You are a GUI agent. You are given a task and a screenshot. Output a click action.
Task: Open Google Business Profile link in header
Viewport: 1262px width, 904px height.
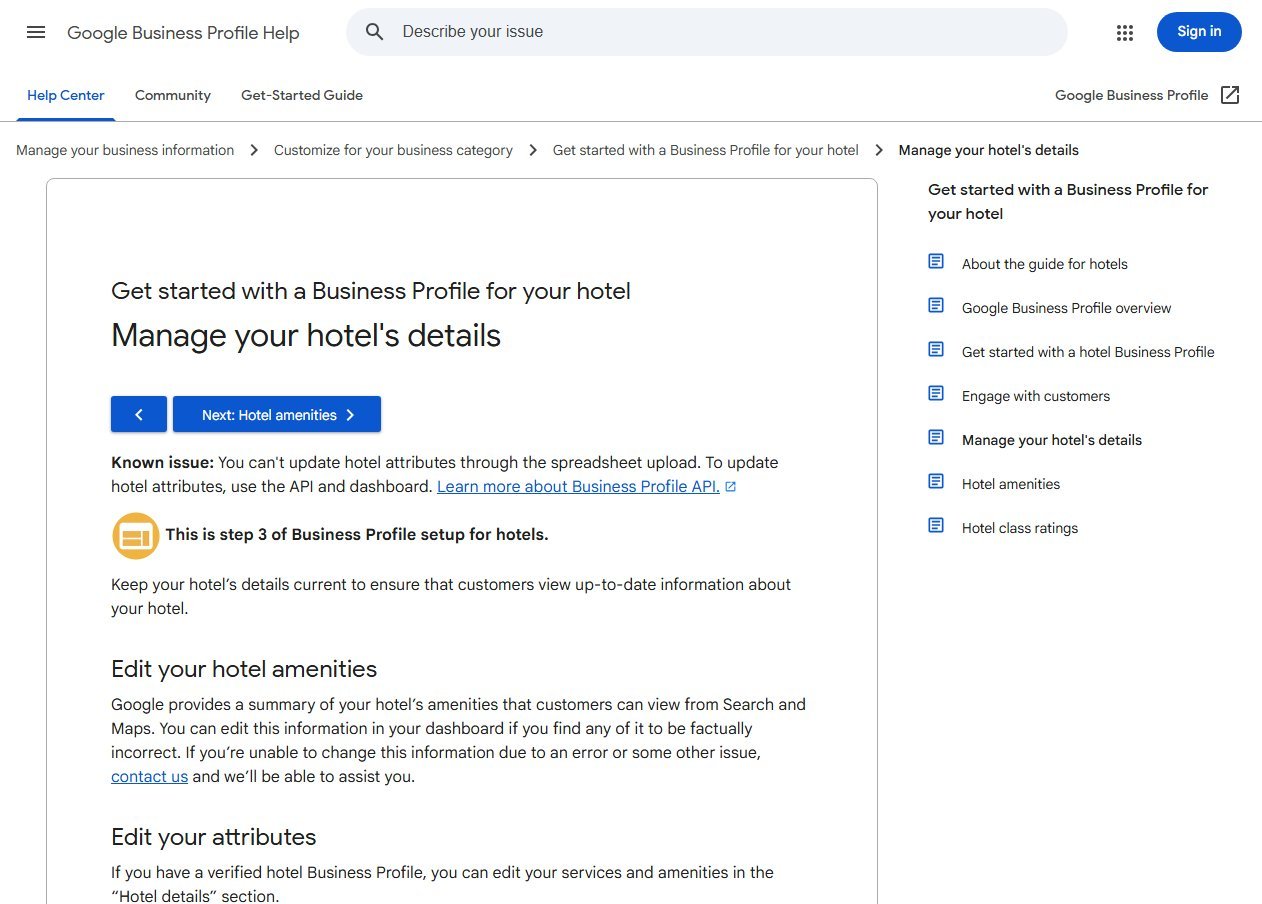pyautogui.click(x=1132, y=96)
